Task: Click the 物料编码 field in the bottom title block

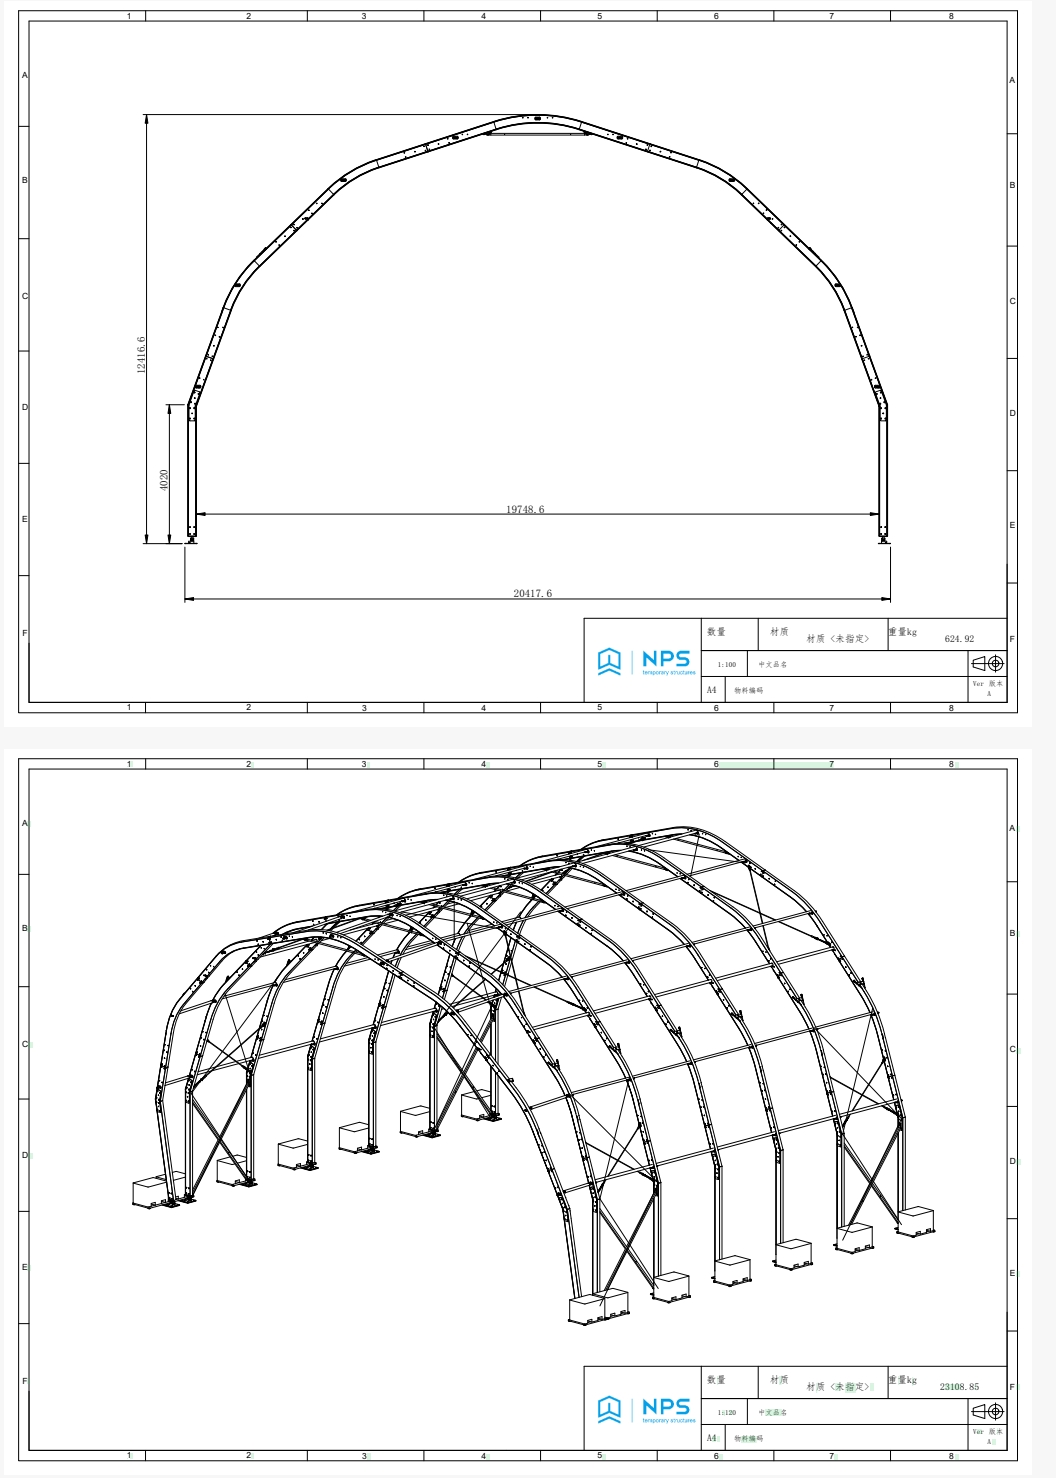Action: click(748, 1439)
